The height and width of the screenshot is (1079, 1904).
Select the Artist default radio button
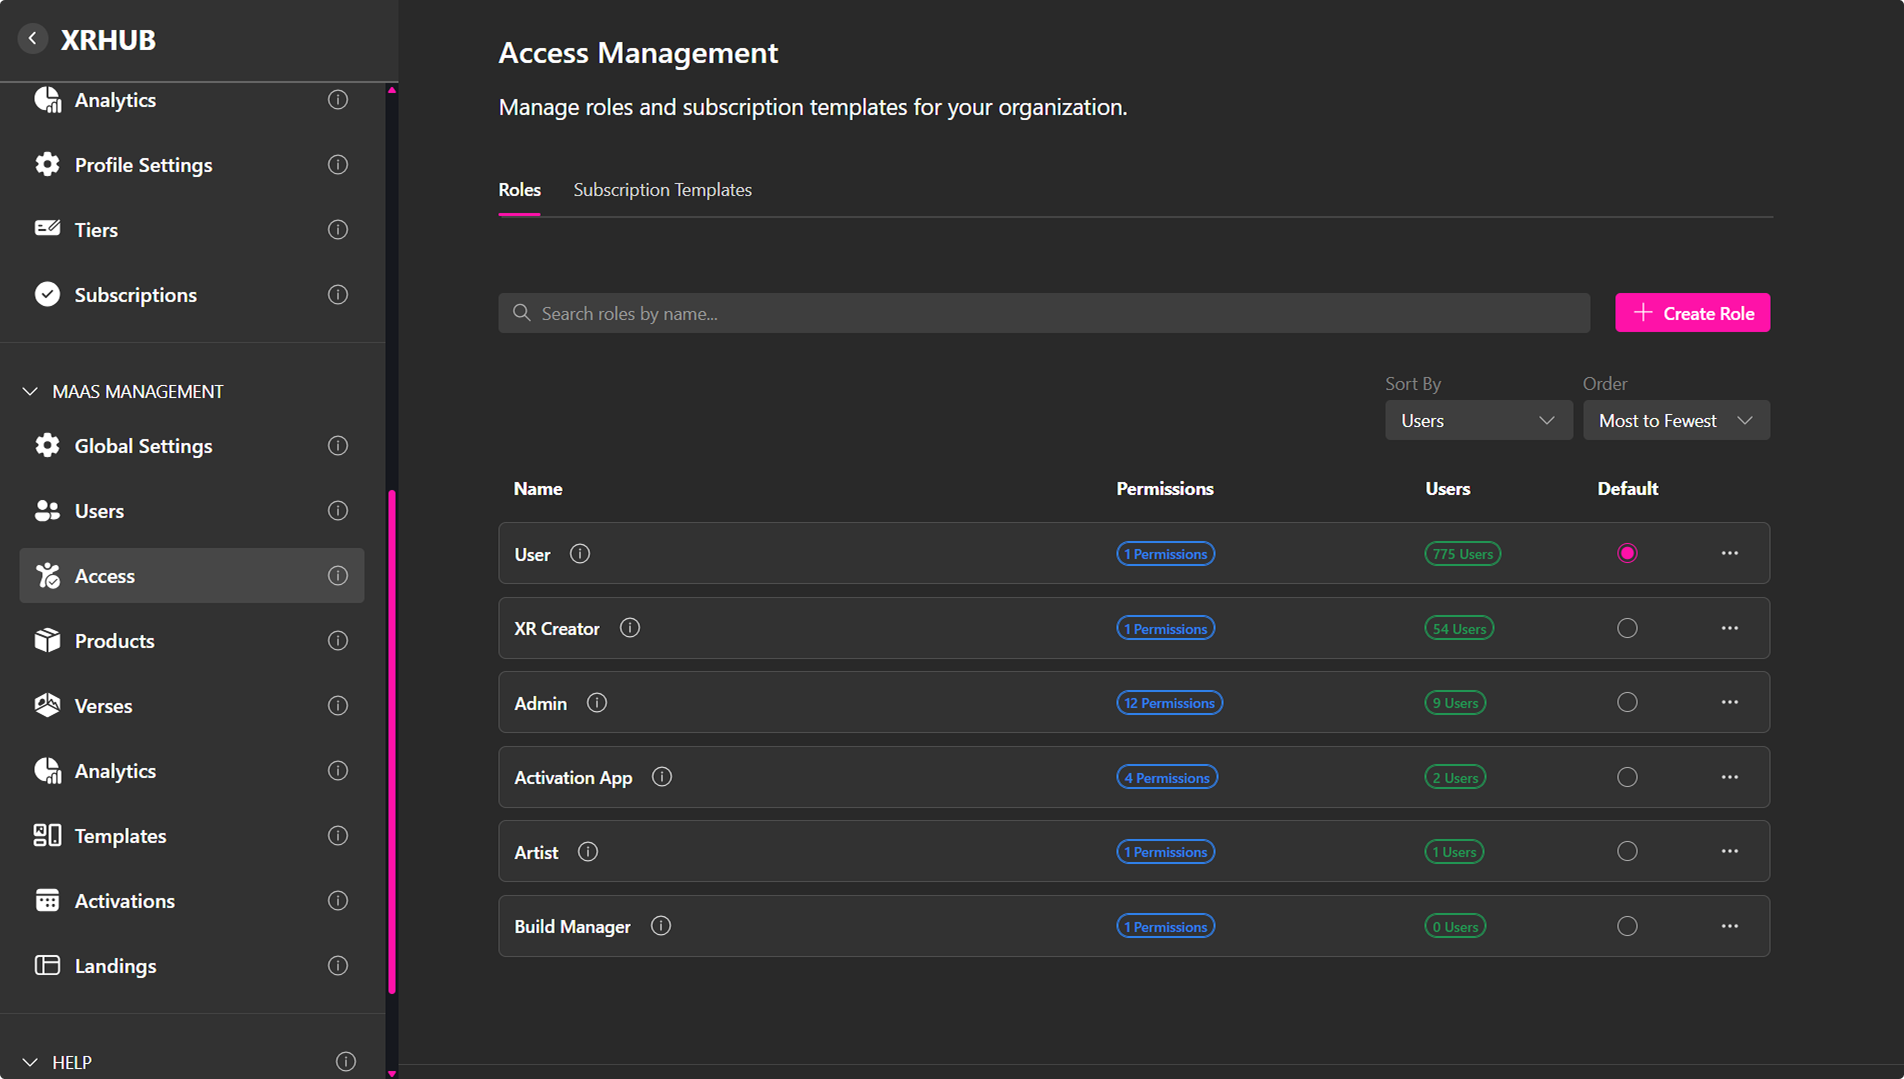point(1627,852)
